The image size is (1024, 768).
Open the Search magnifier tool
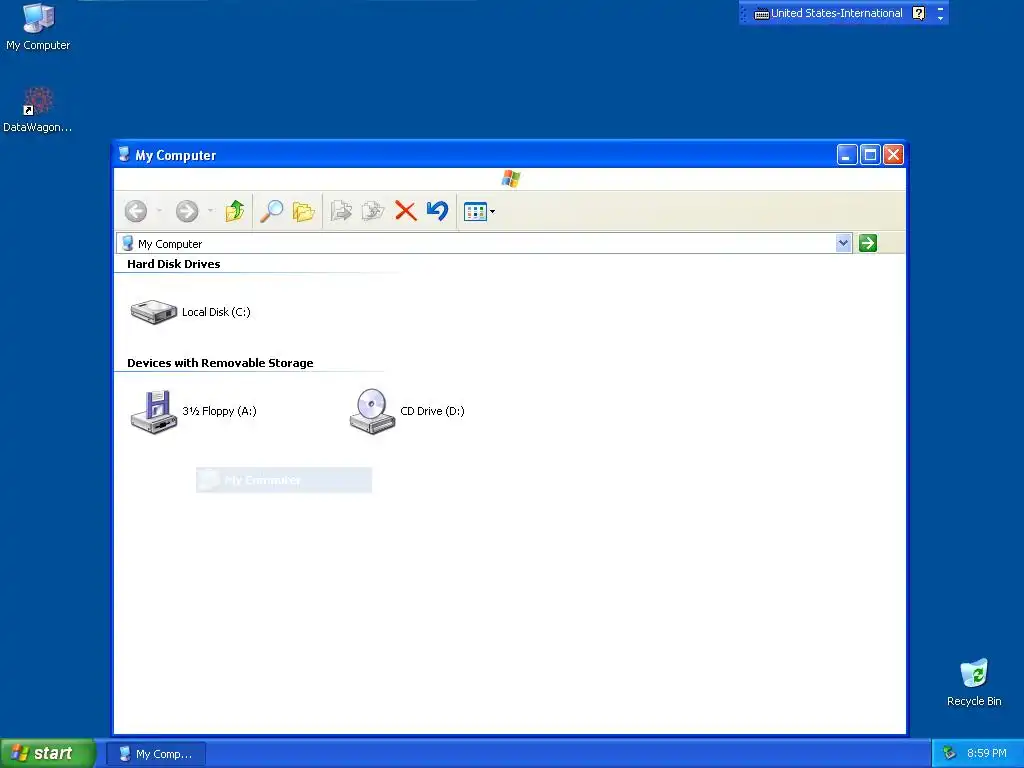tap(271, 211)
